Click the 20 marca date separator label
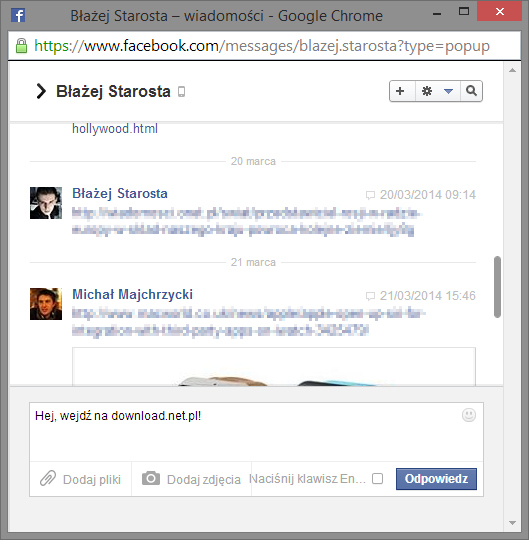 click(x=253, y=161)
